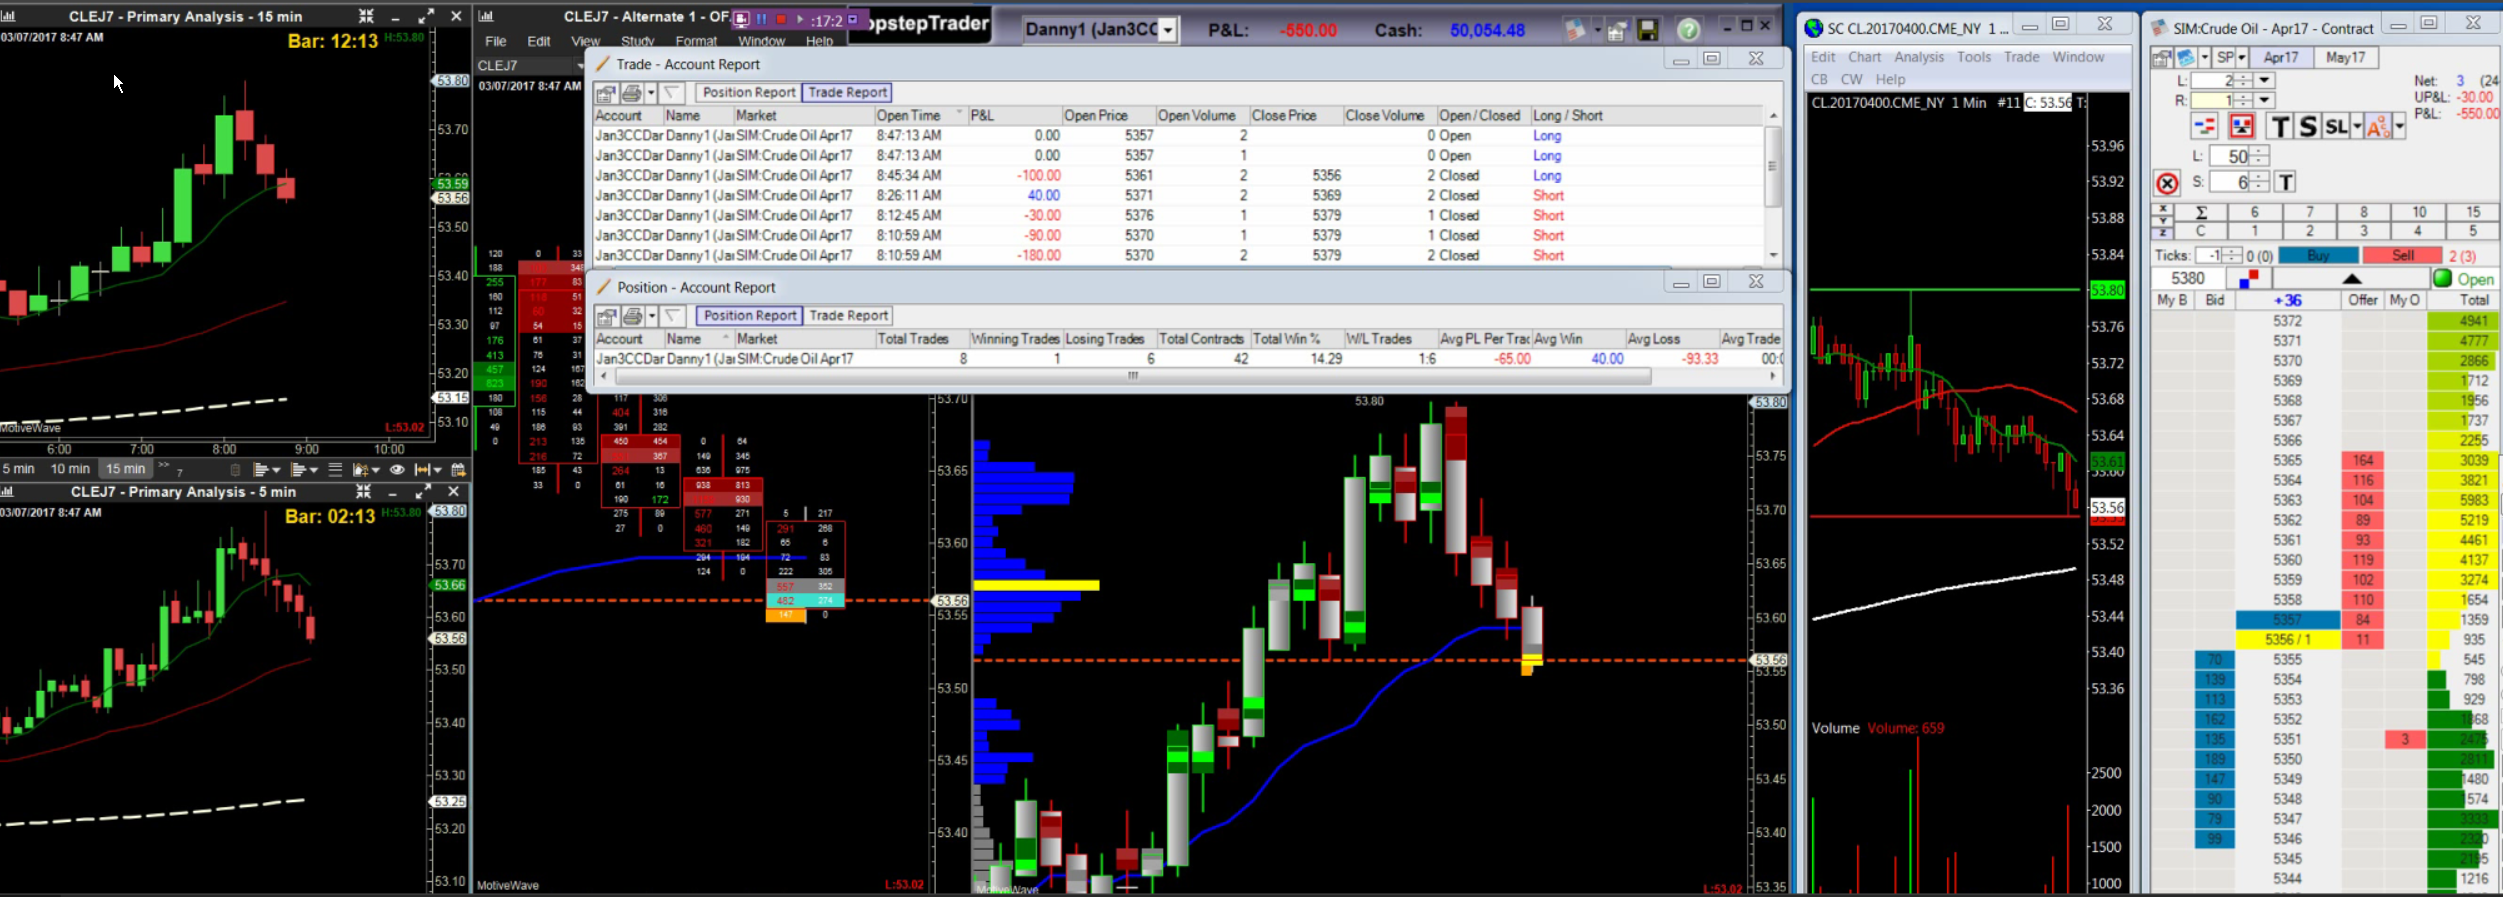
Task: Click the red and blue squares recenter icon
Action: click(x=2248, y=279)
